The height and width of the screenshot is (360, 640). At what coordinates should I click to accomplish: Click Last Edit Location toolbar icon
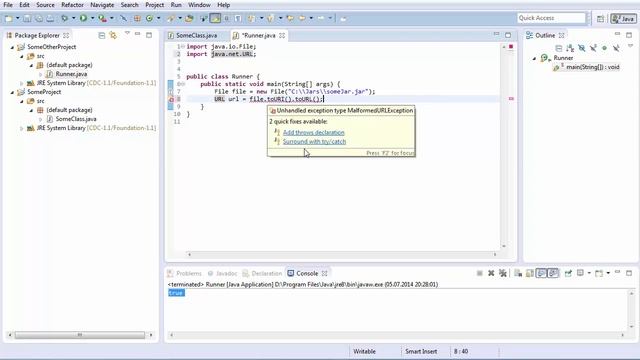coord(290,18)
